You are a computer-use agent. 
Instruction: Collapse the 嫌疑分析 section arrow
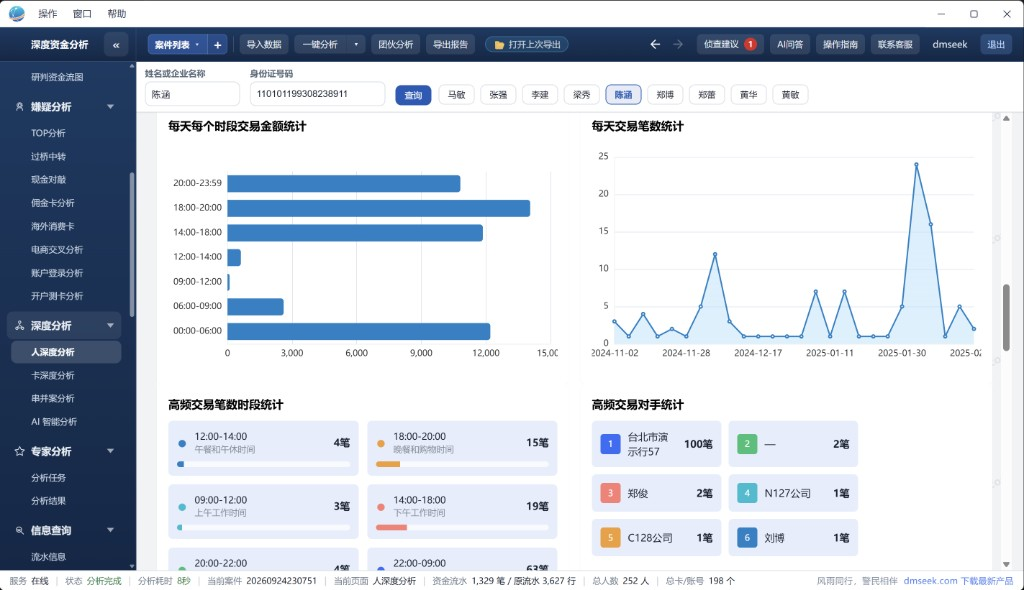point(110,107)
